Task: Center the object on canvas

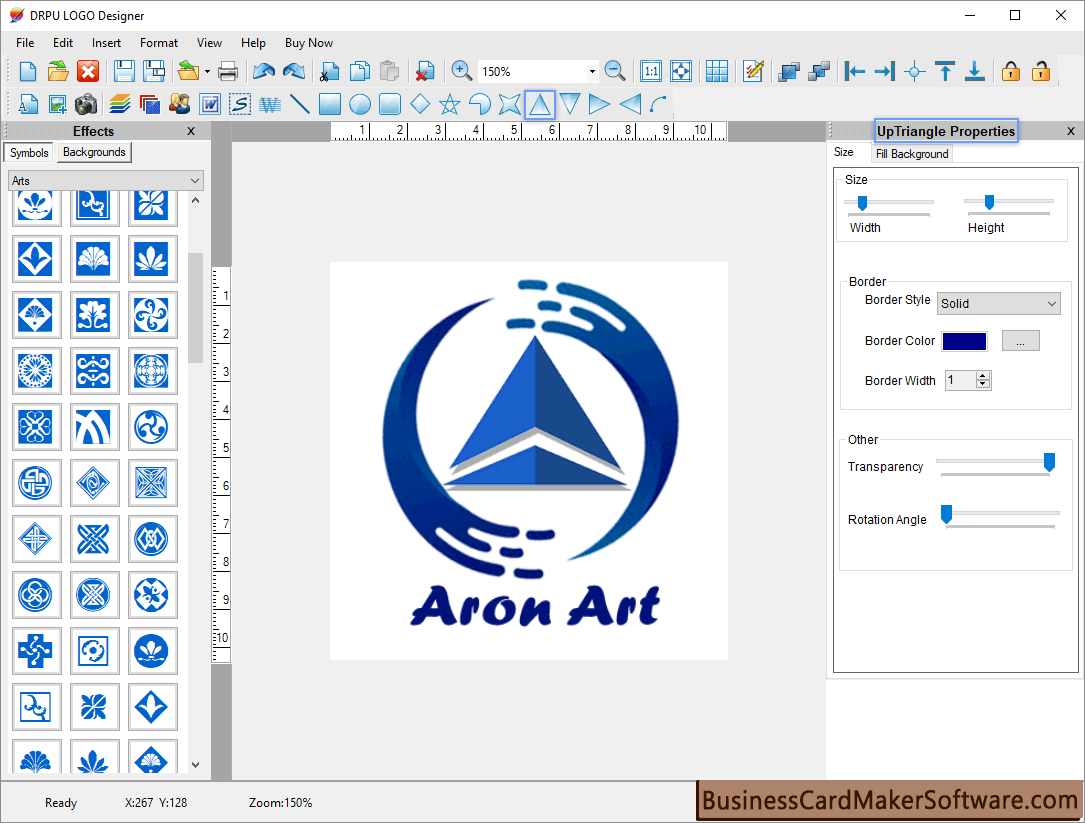Action: [x=915, y=71]
